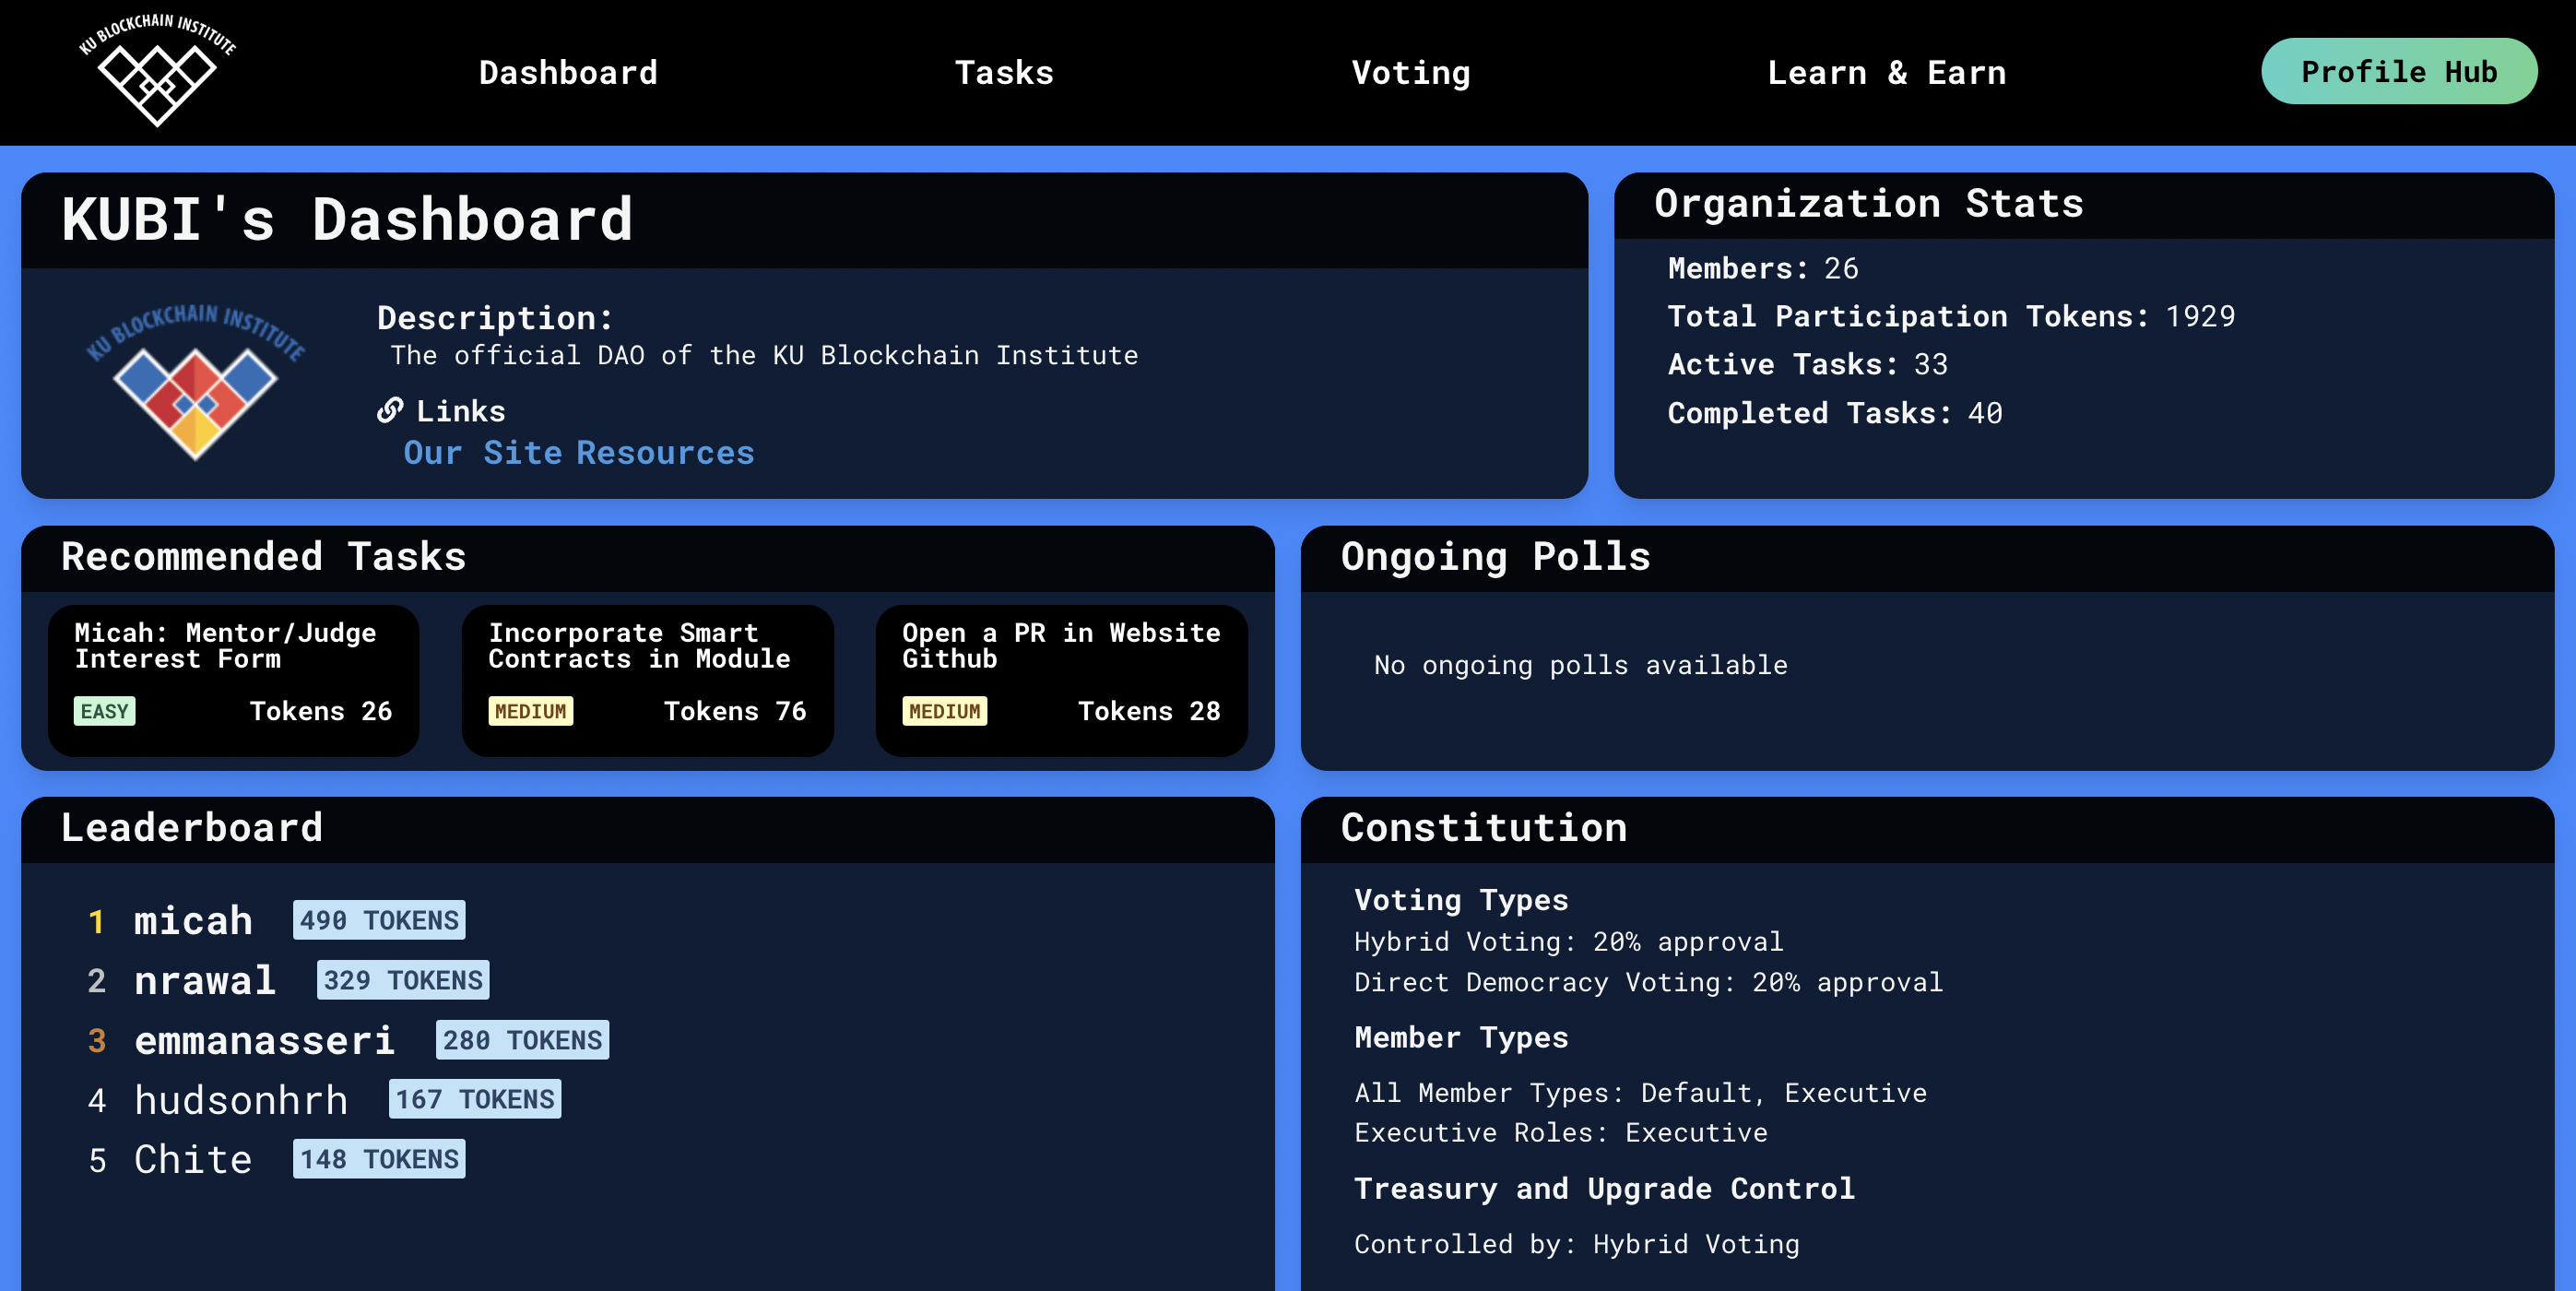Click the Voting Types subheading
The width and height of the screenshot is (2576, 1291).
tap(1461, 900)
